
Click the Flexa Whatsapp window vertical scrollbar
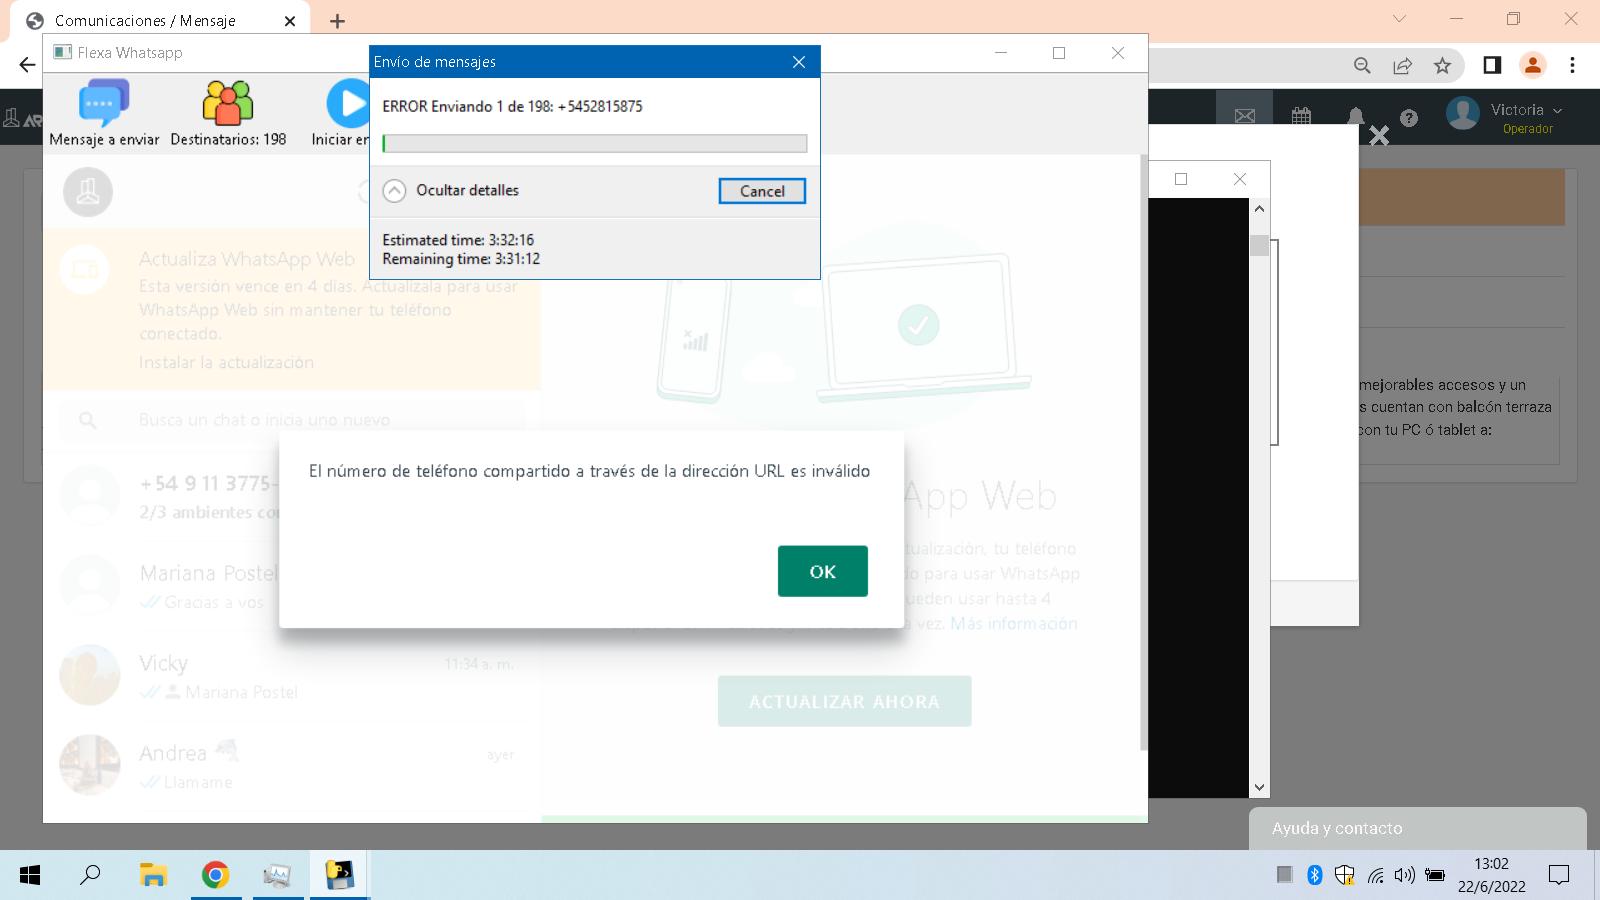pos(1144,450)
